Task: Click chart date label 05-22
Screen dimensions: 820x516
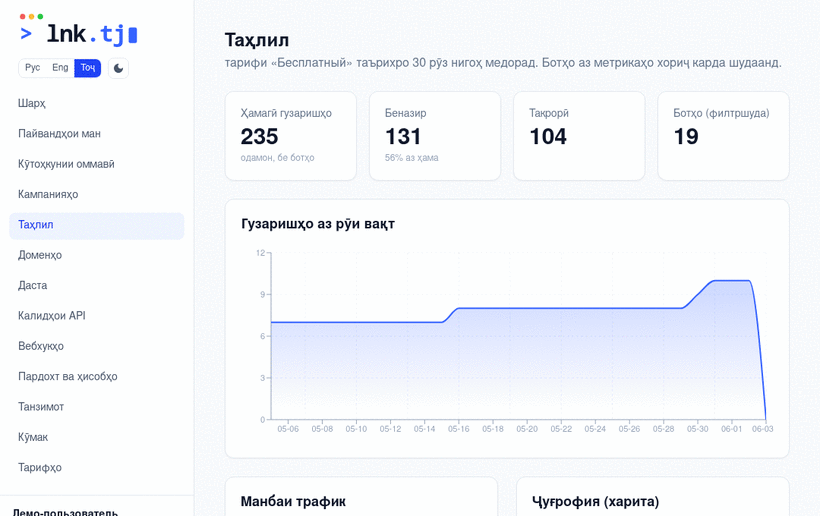Action: (561, 429)
